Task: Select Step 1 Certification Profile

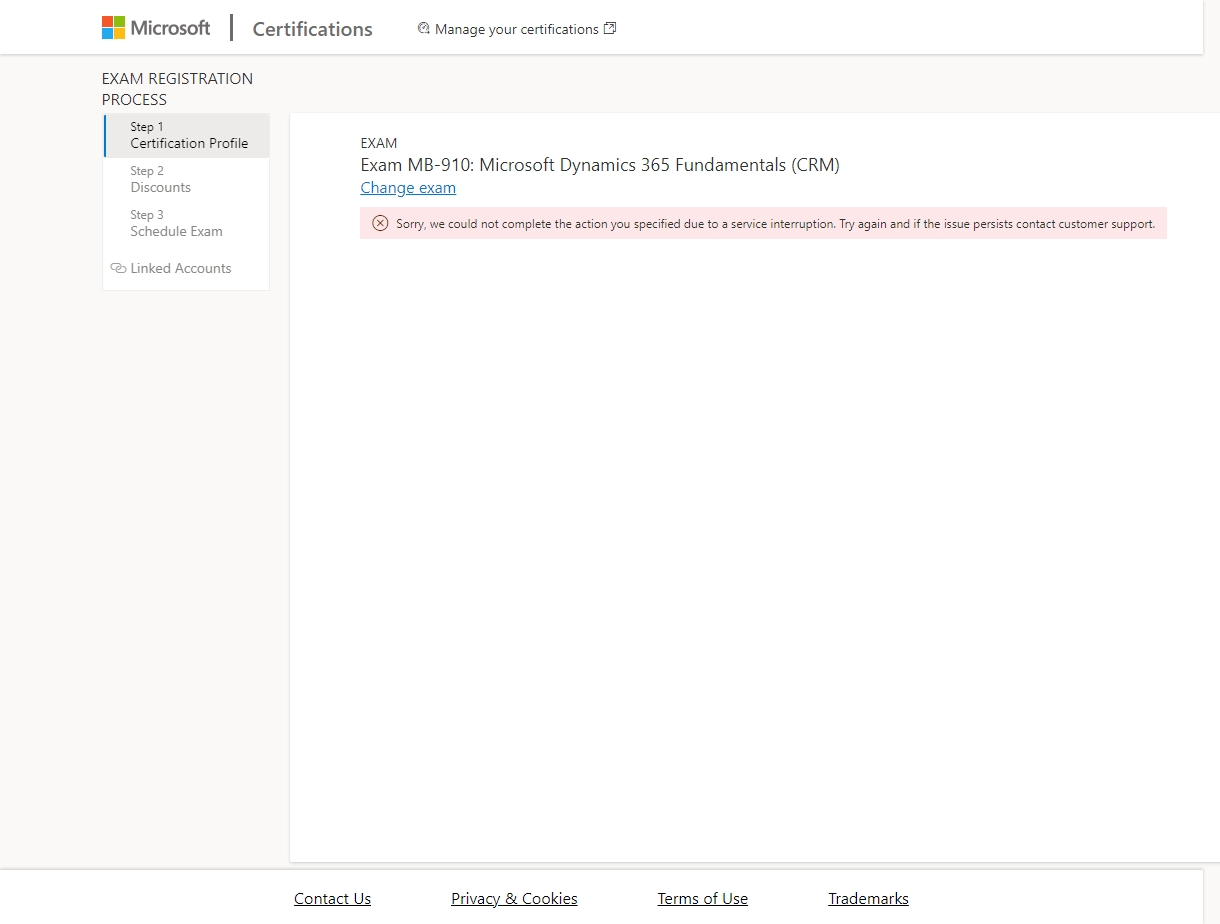Action: point(187,135)
